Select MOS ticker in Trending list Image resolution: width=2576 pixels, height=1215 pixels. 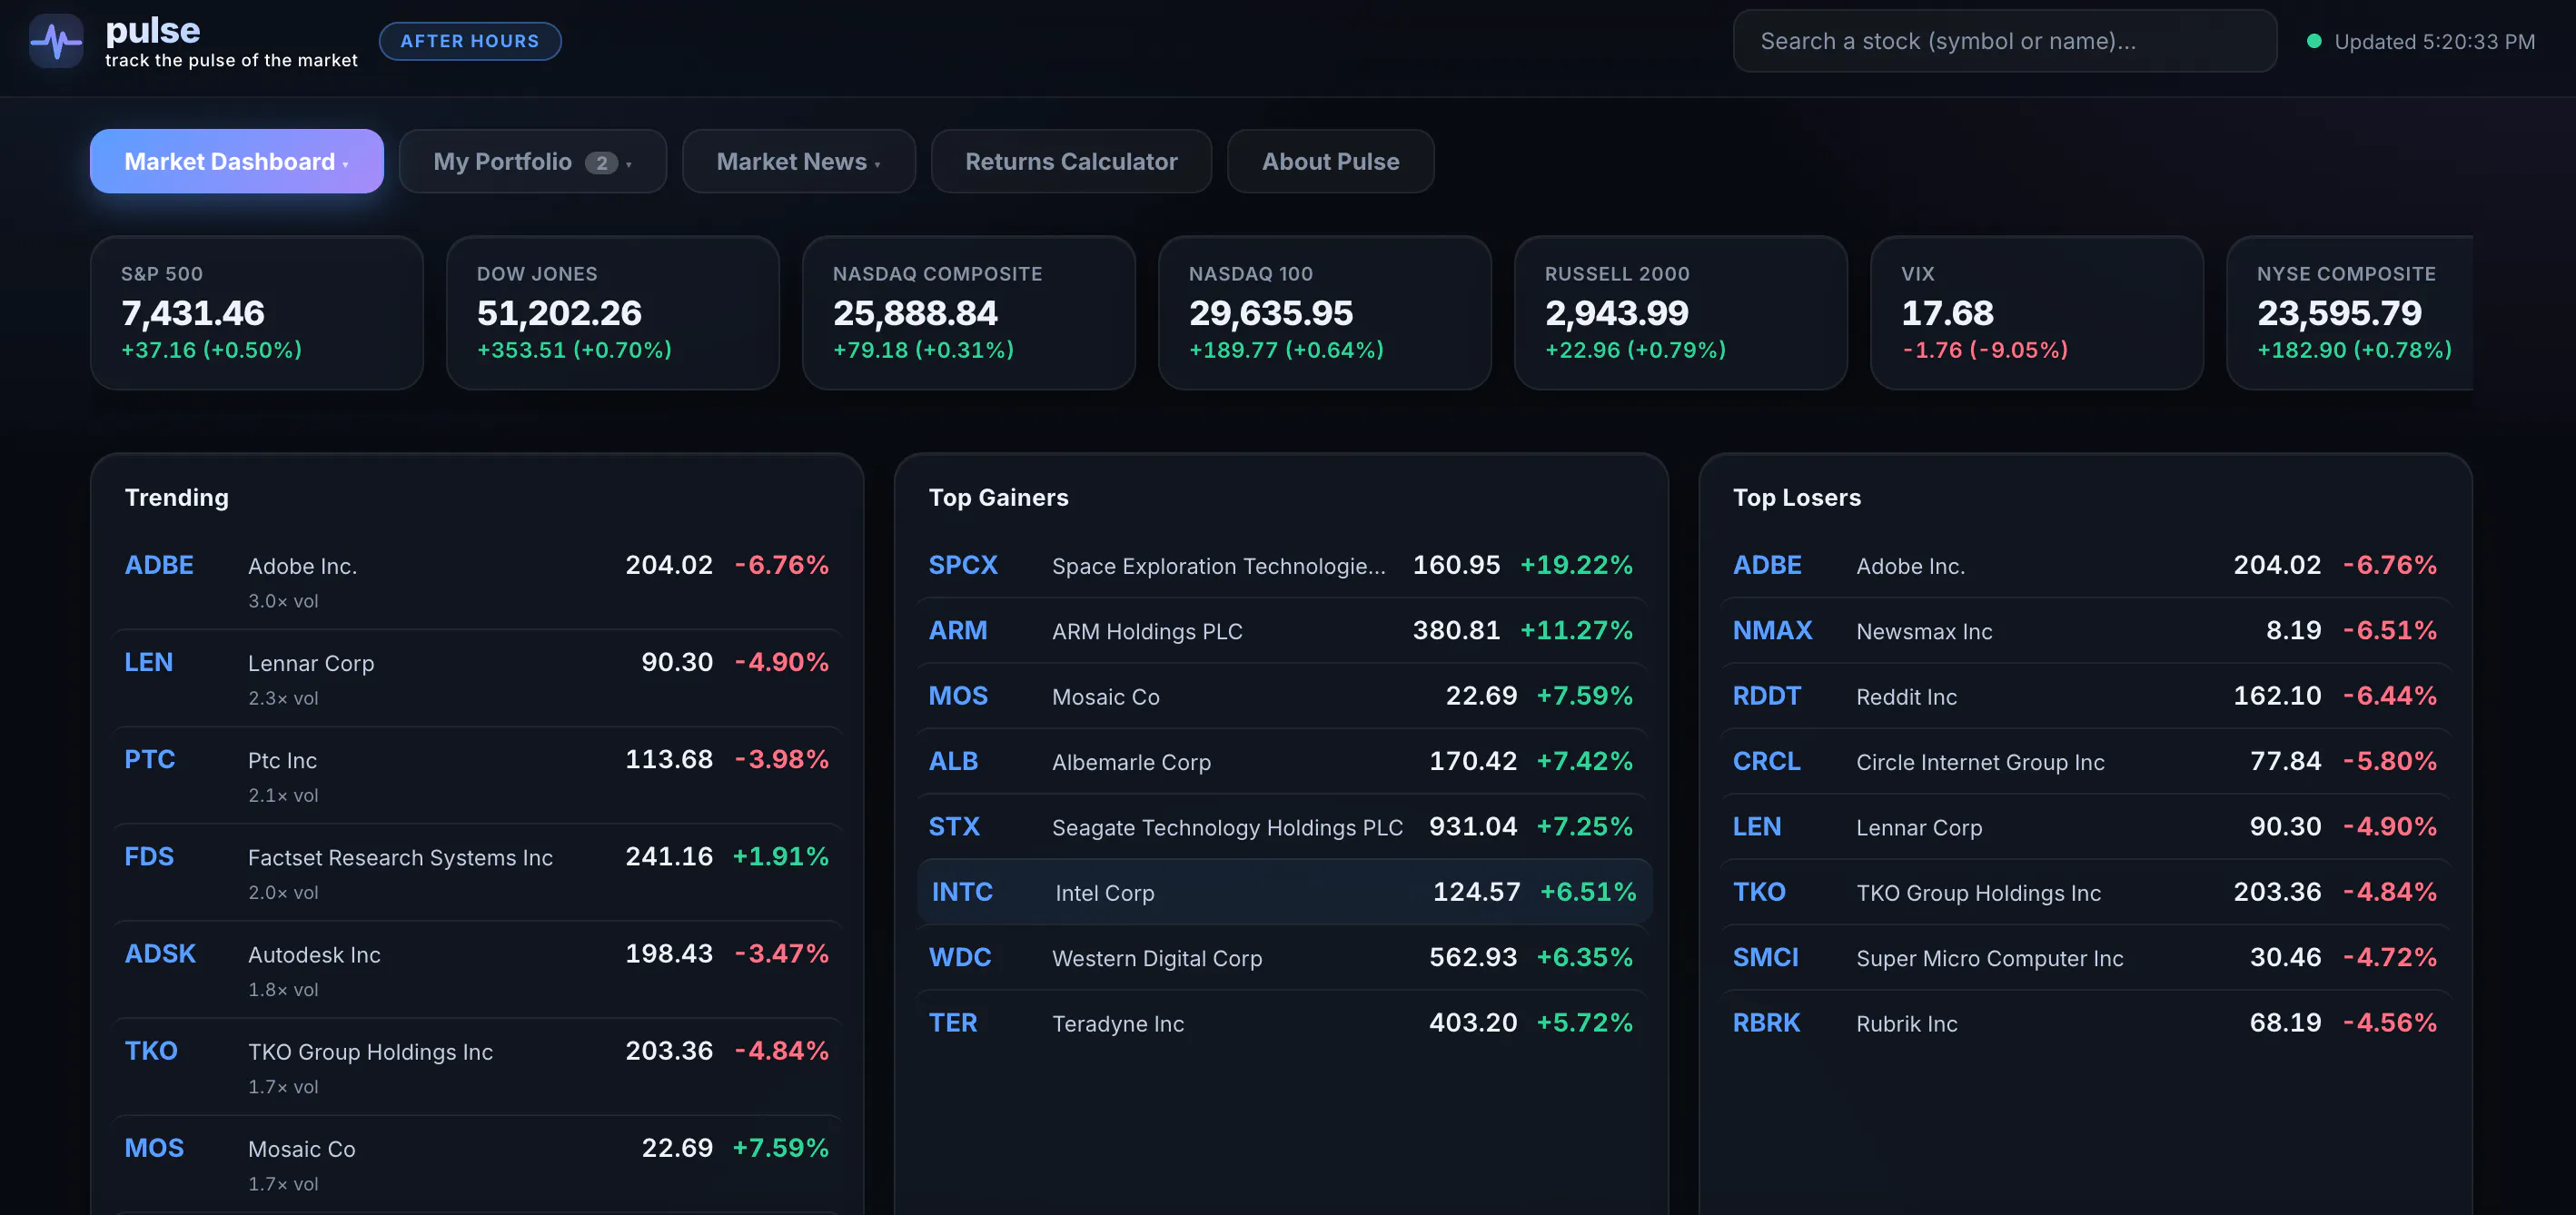click(x=154, y=1147)
